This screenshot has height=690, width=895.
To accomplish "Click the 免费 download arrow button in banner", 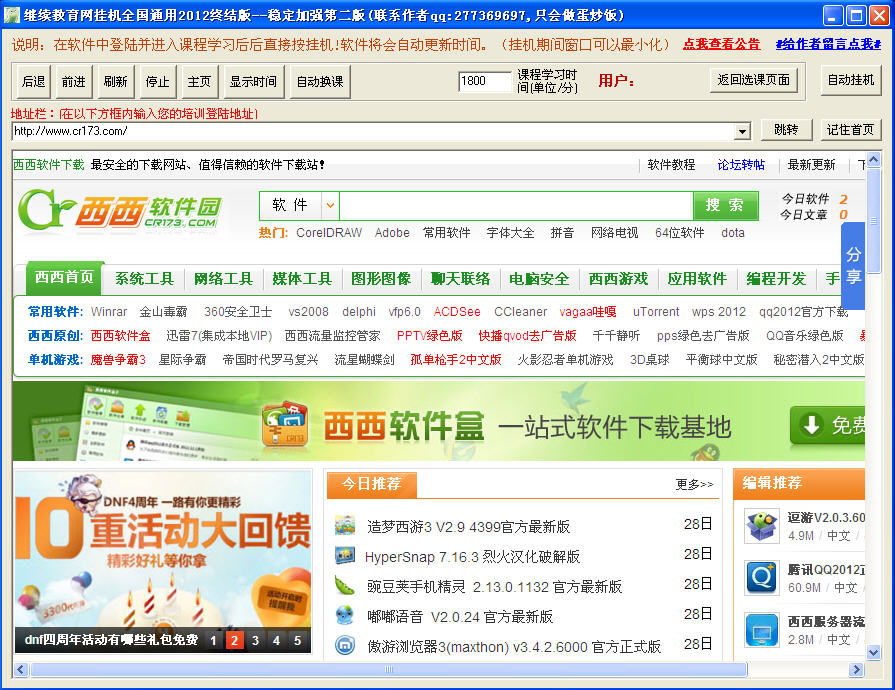I will click(828, 425).
